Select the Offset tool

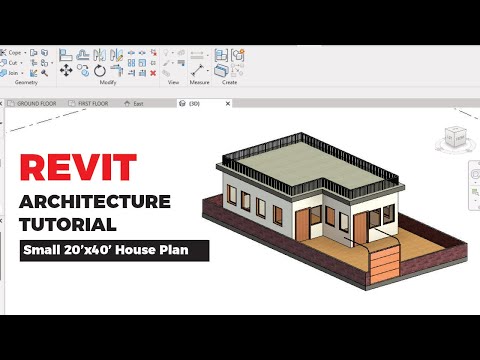pyautogui.click(x=82, y=55)
